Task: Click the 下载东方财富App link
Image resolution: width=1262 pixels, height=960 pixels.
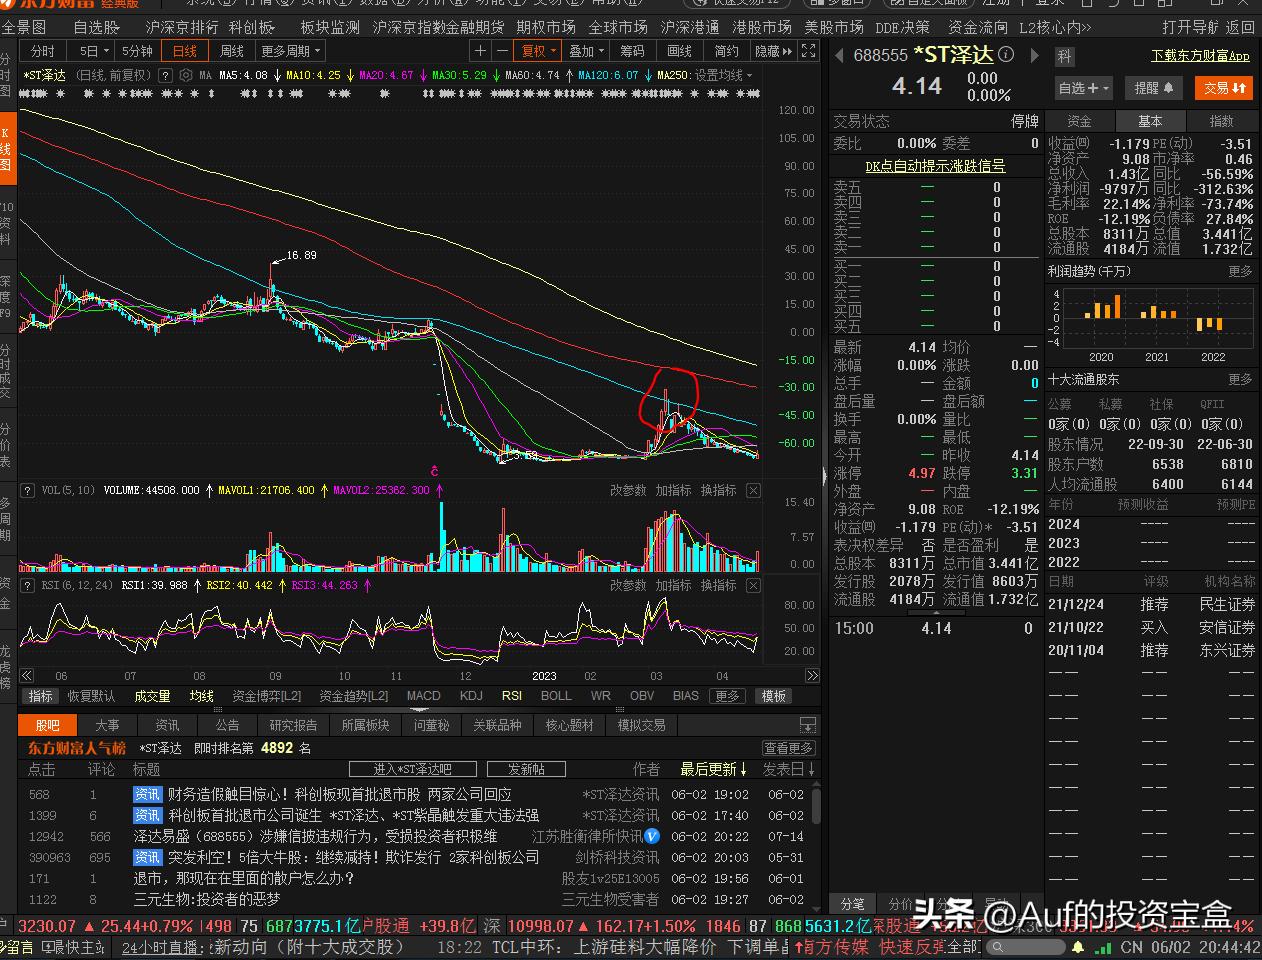Action: click(x=1199, y=55)
